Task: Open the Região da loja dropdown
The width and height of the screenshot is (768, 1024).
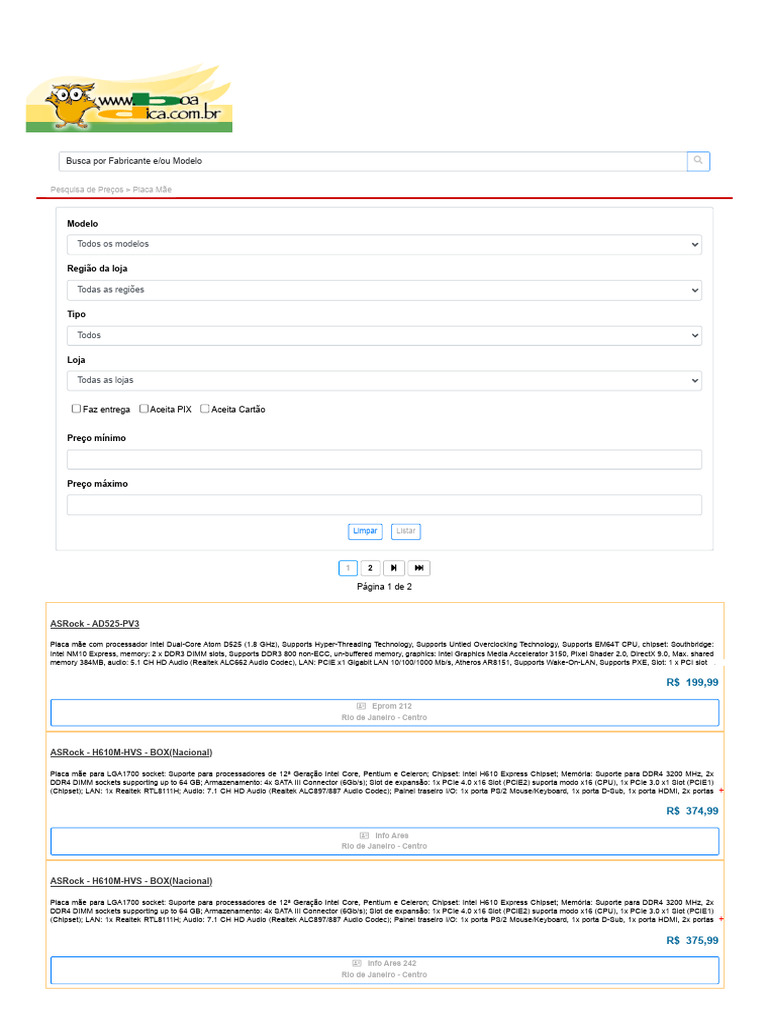Action: tap(384, 290)
